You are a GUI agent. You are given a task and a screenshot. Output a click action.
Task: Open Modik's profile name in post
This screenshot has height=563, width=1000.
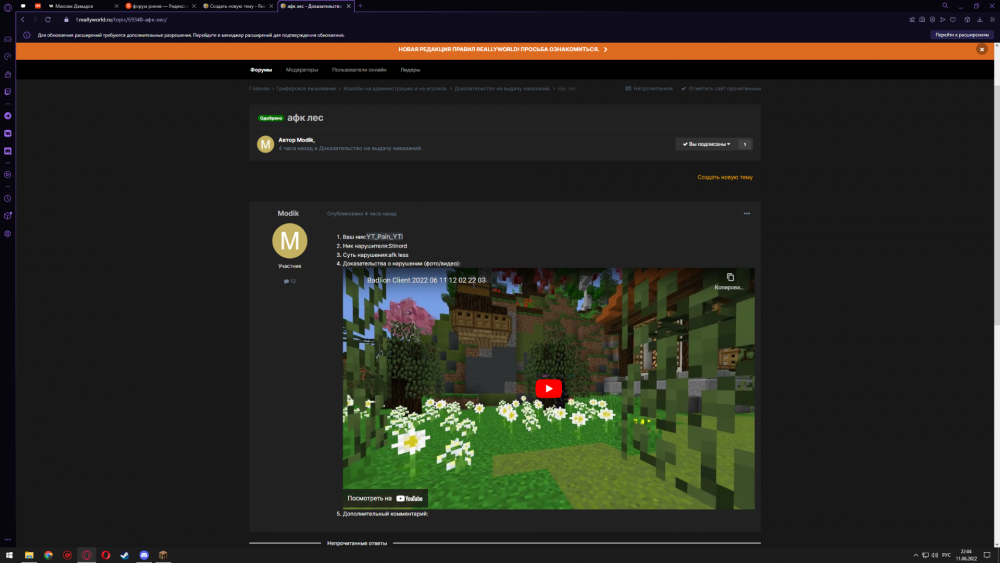tap(288, 214)
